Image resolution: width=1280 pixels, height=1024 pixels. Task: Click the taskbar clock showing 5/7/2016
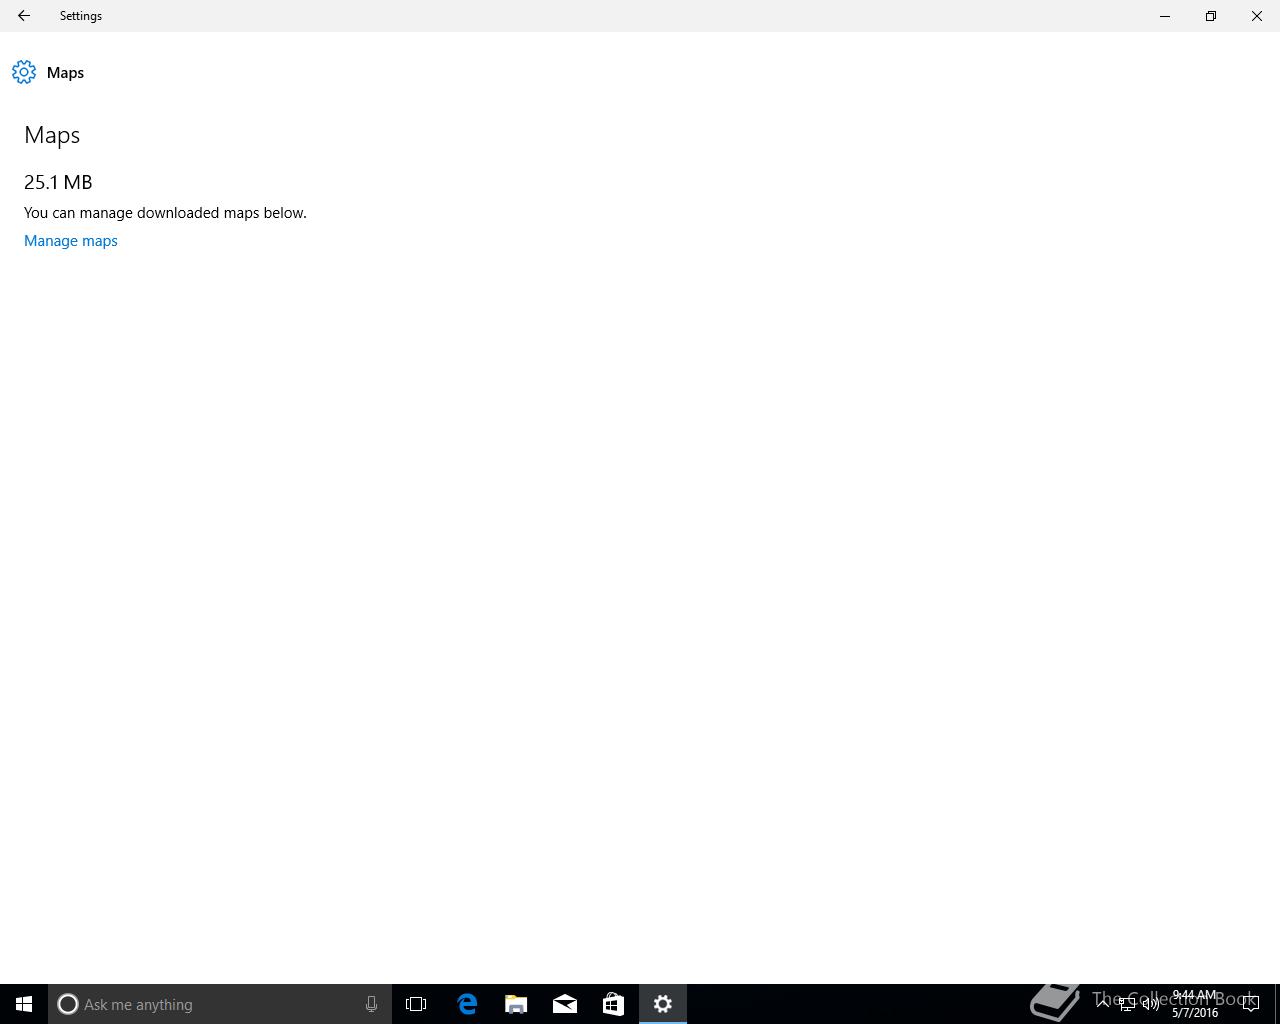point(1195,1004)
